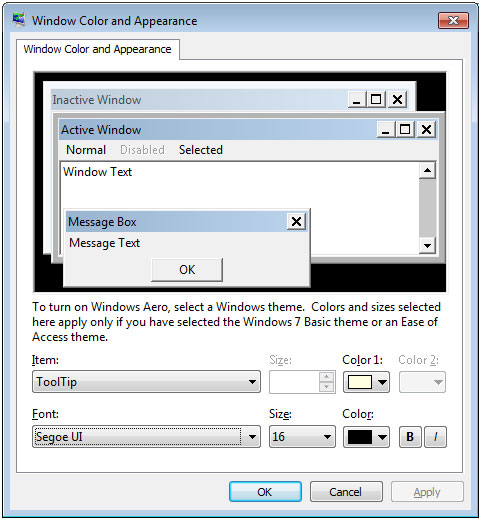
Task: Click the Inactive Window preview minimize icon
Action: [x=357, y=99]
